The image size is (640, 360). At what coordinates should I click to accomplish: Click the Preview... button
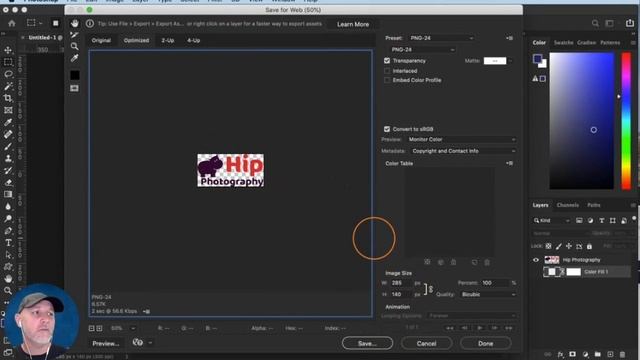[106, 343]
